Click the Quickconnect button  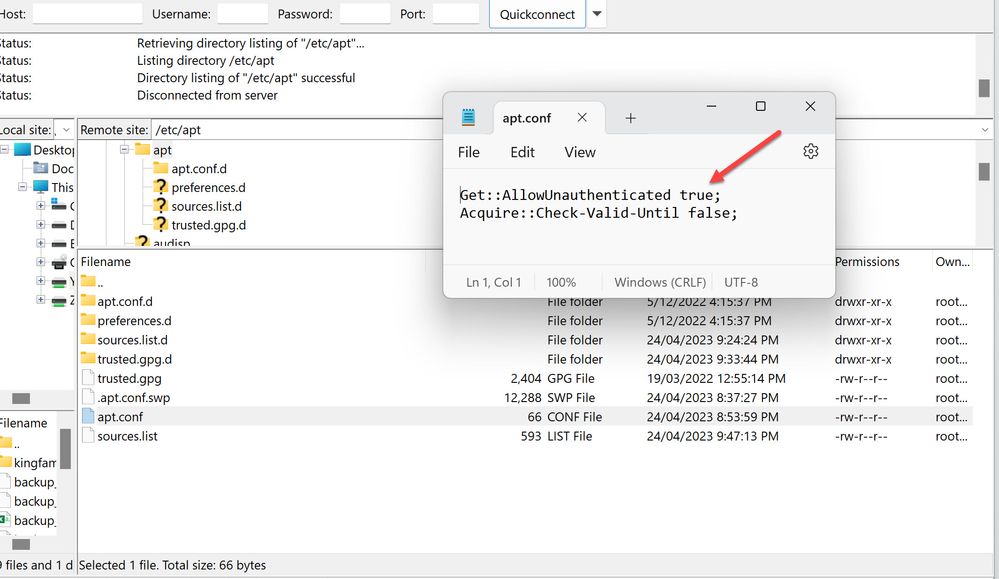[537, 14]
